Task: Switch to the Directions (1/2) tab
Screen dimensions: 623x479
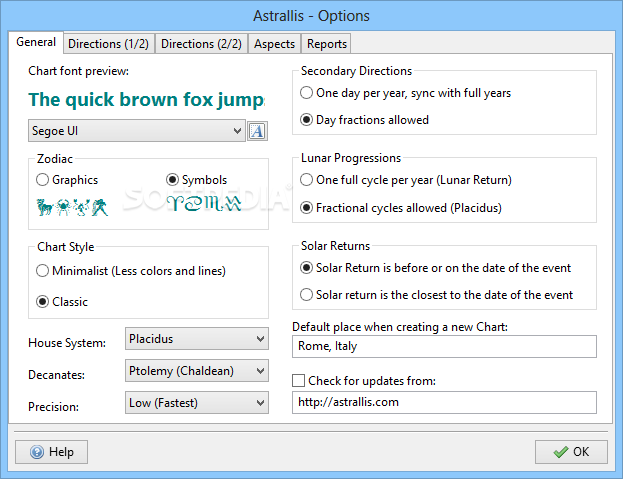Action: click(x=108, y=44)
